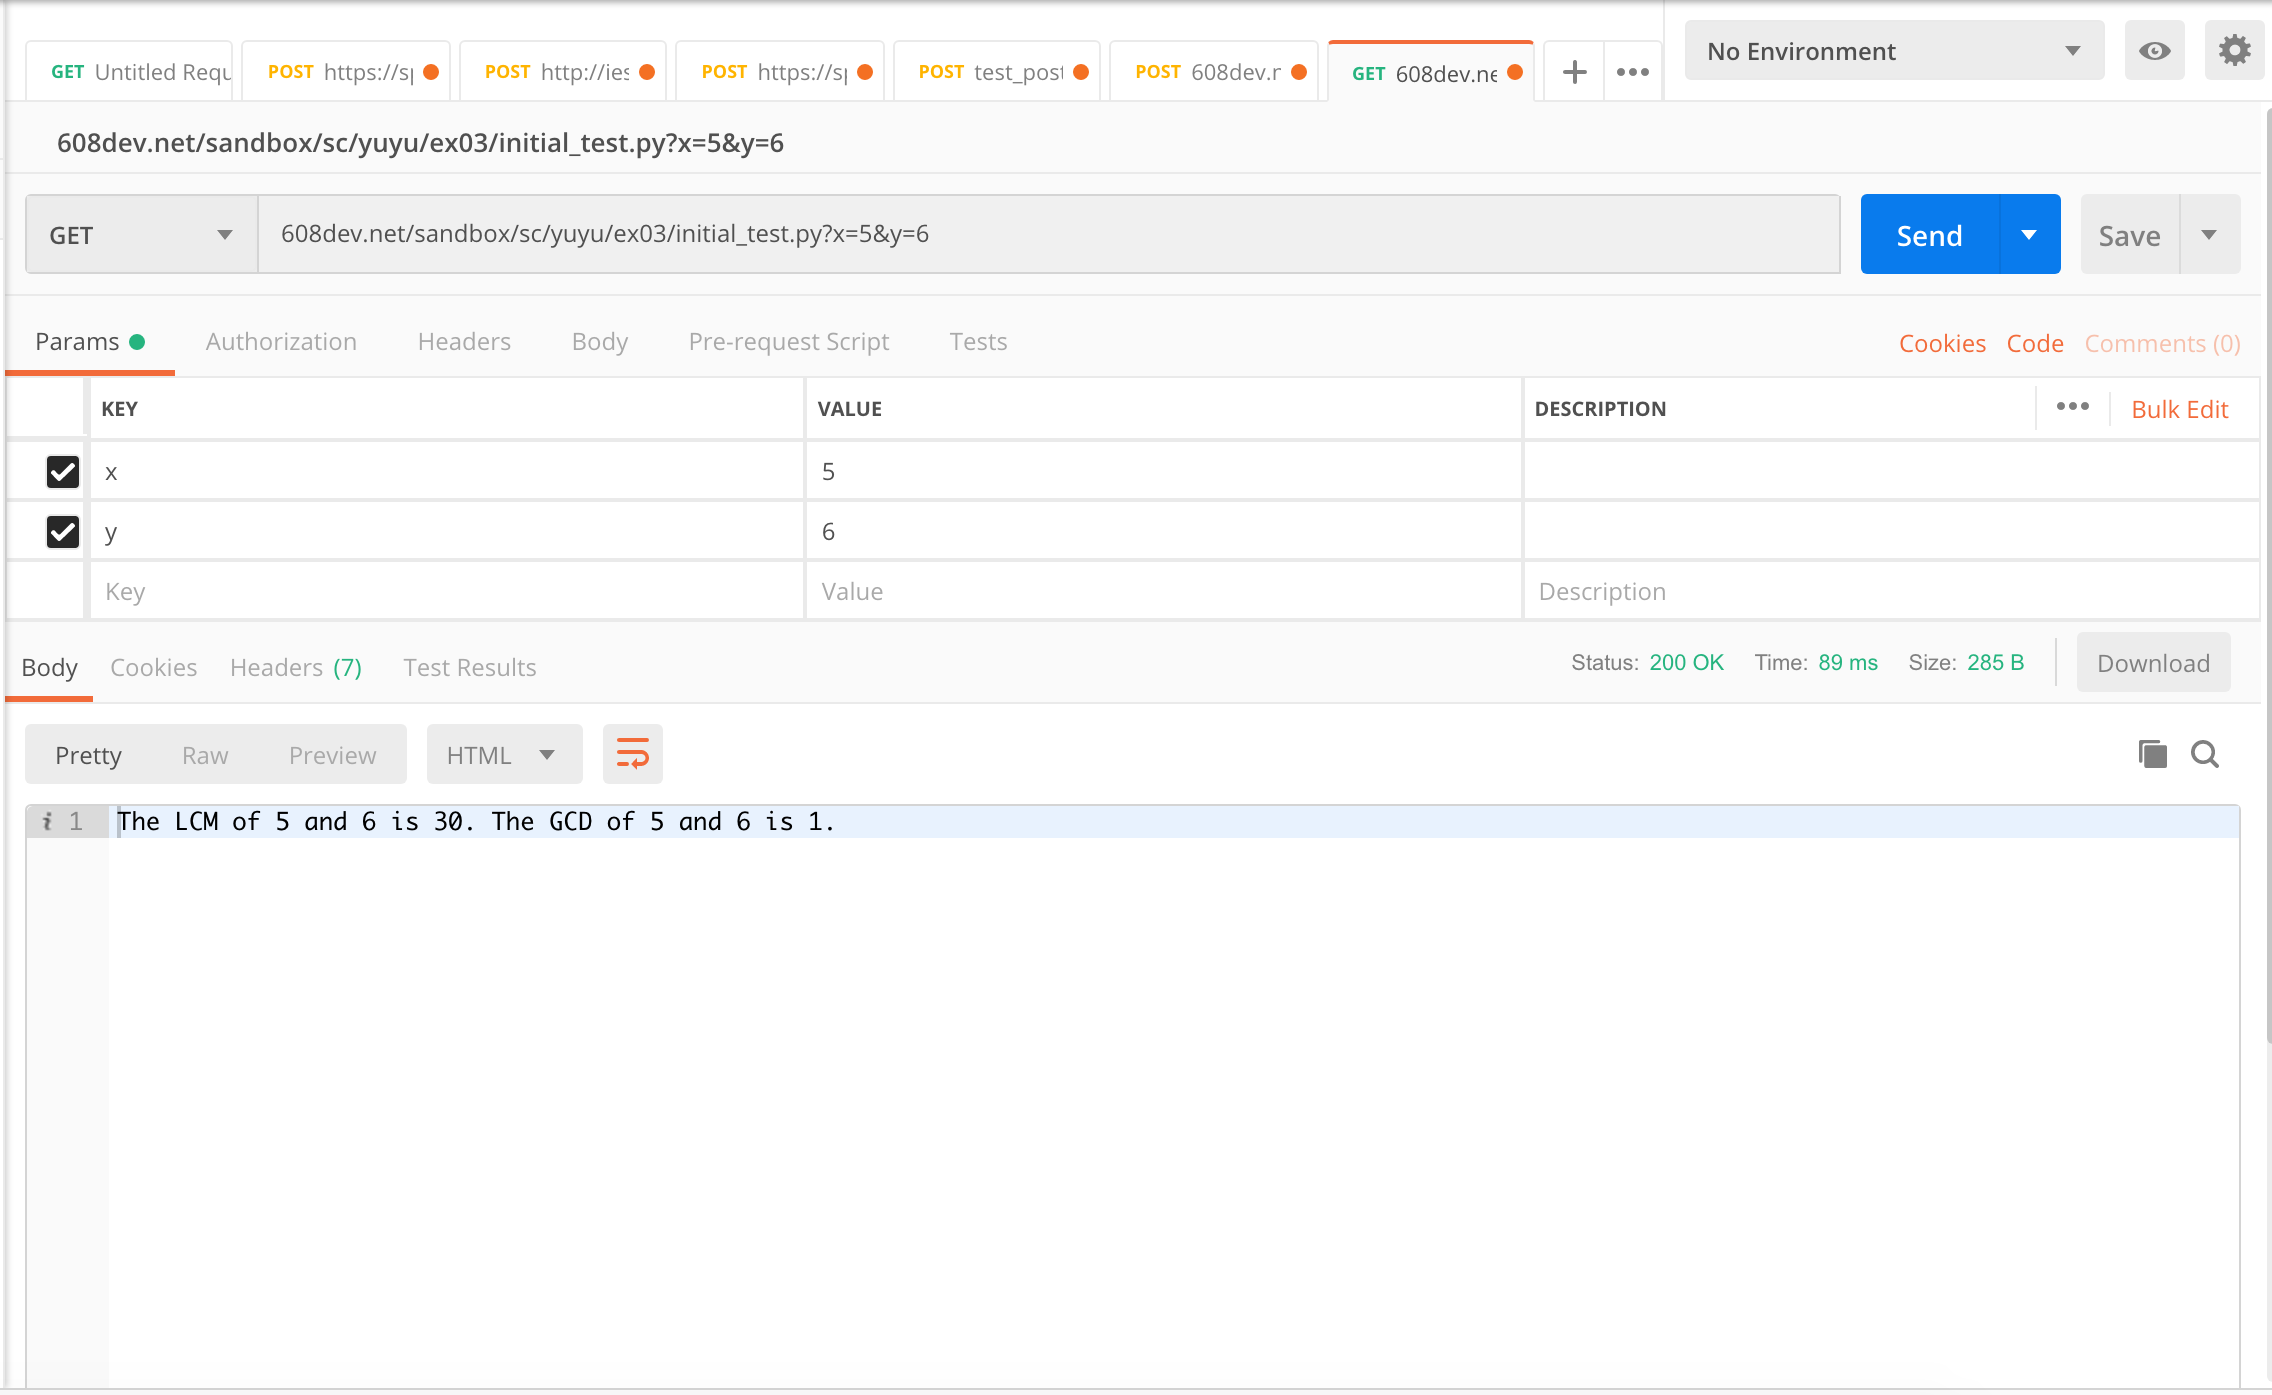
Task: Uncheck the x parameter checkbox
Action: click(63, 471)
